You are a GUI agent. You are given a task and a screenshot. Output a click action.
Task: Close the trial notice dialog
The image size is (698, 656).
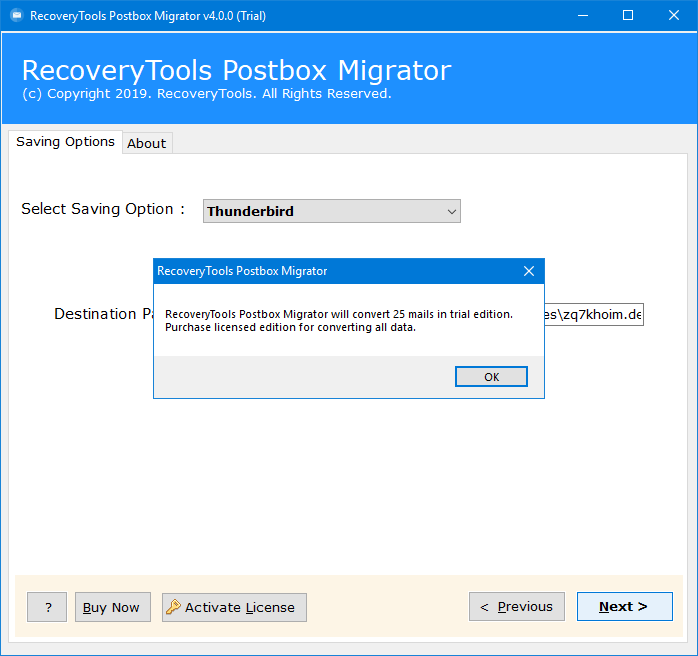(x=529, y=271)
